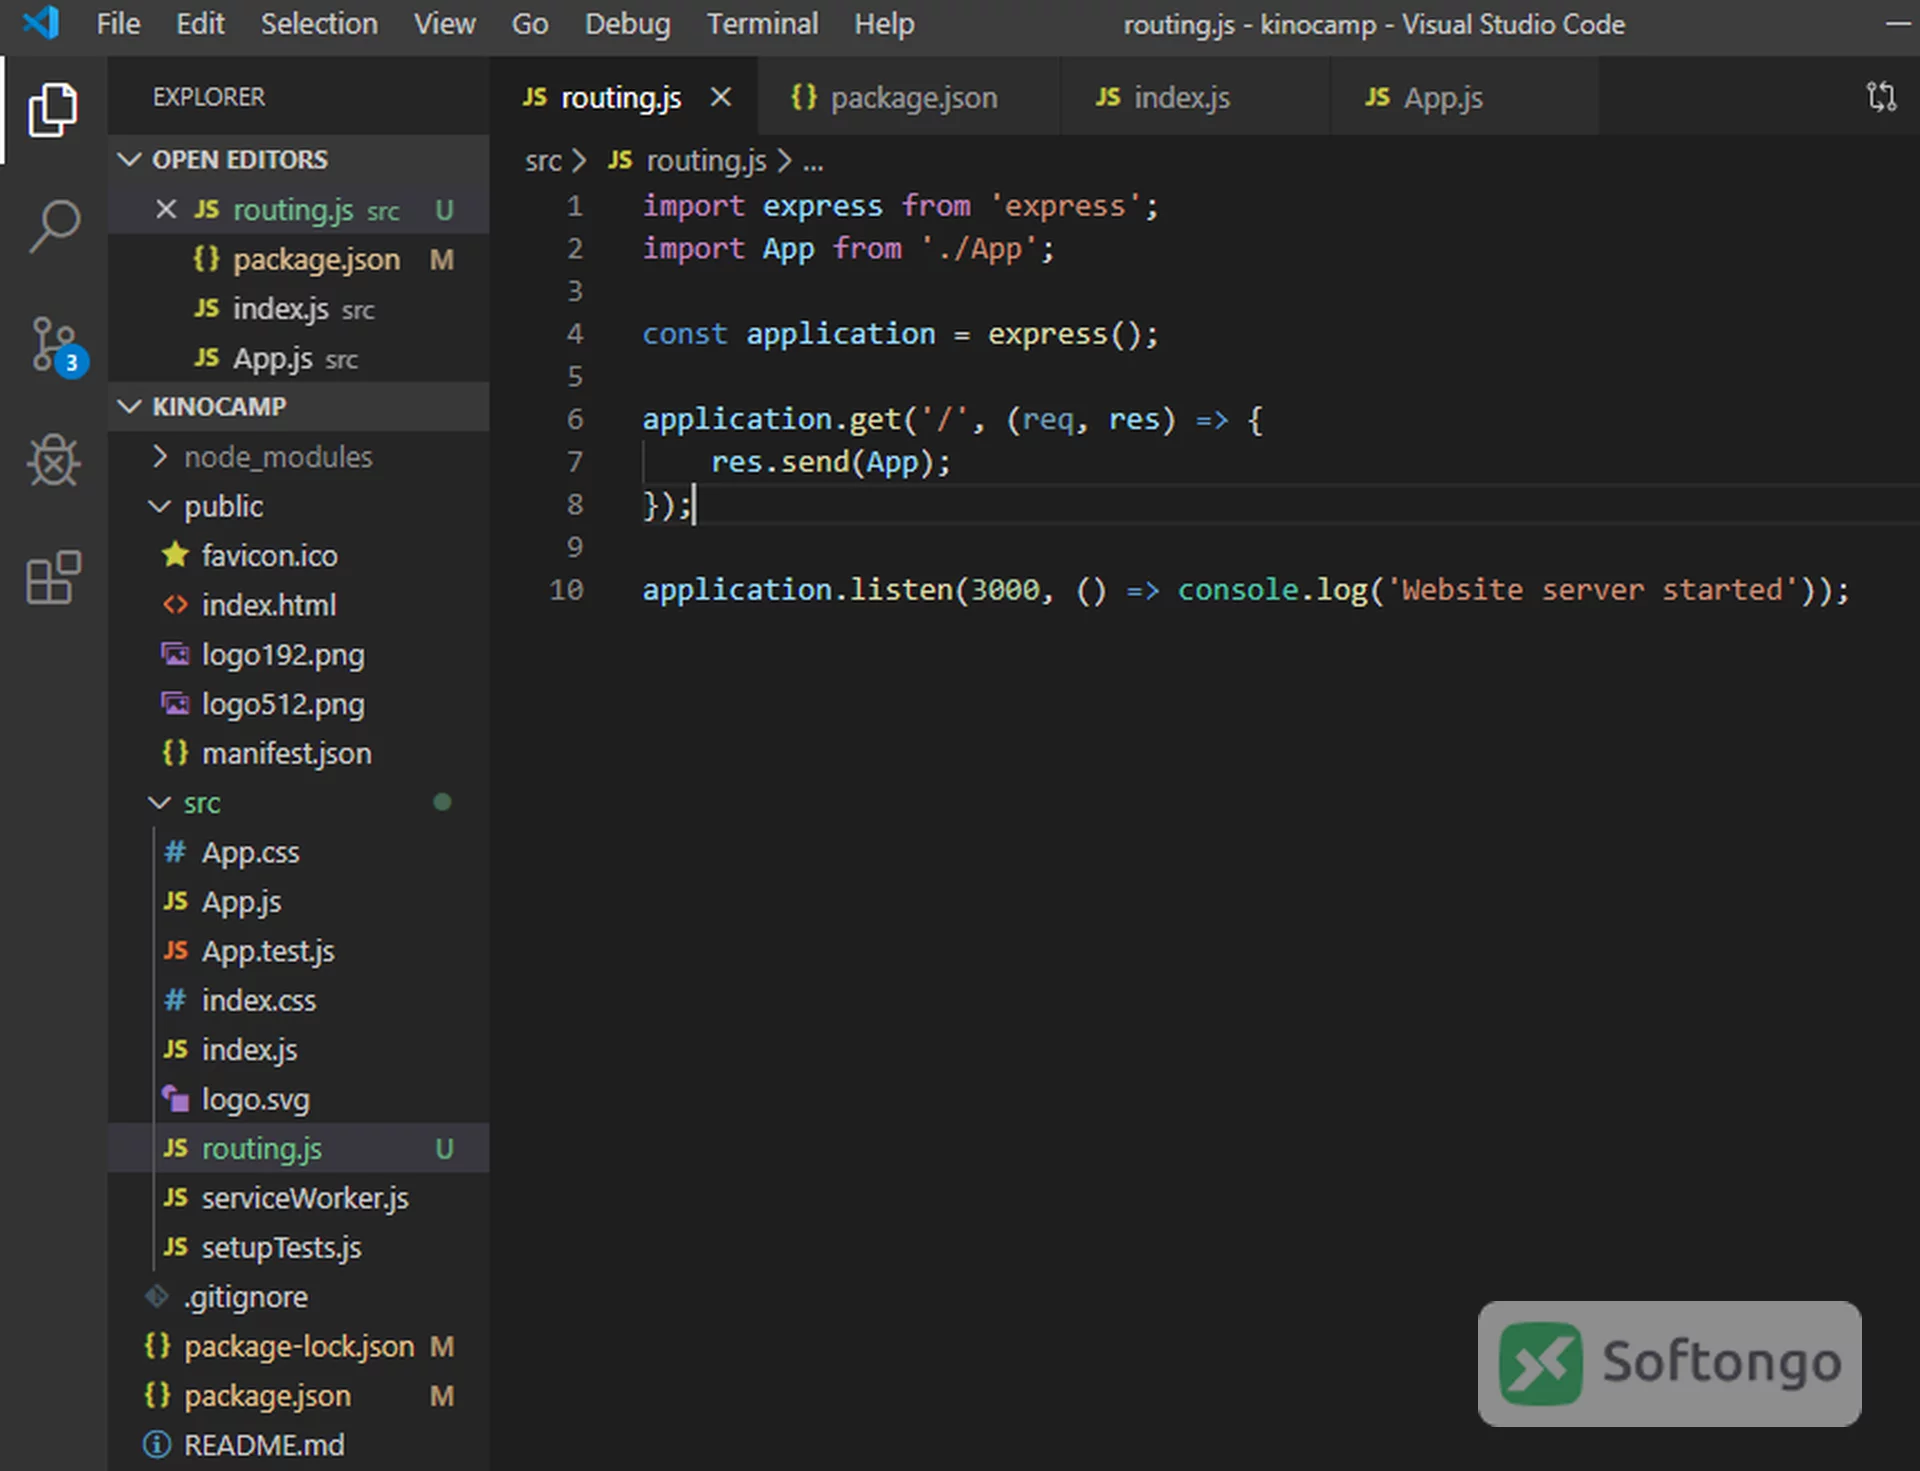The width and height of the screenshot is (1920, 1471).
Task: Open the Debug menu
Action: (627, 23)
